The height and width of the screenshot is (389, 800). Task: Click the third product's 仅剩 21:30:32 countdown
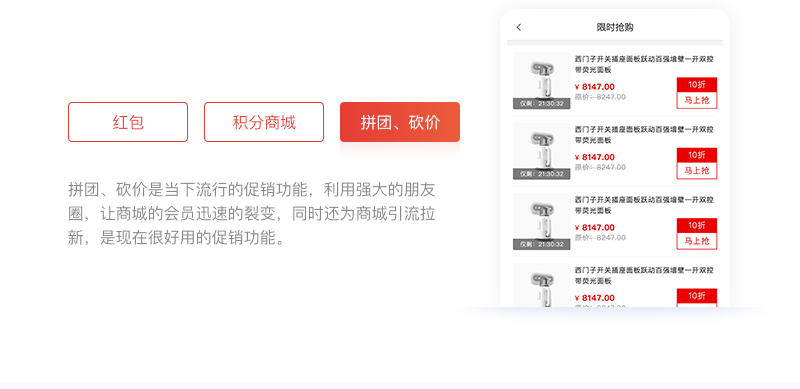[541, 245]
